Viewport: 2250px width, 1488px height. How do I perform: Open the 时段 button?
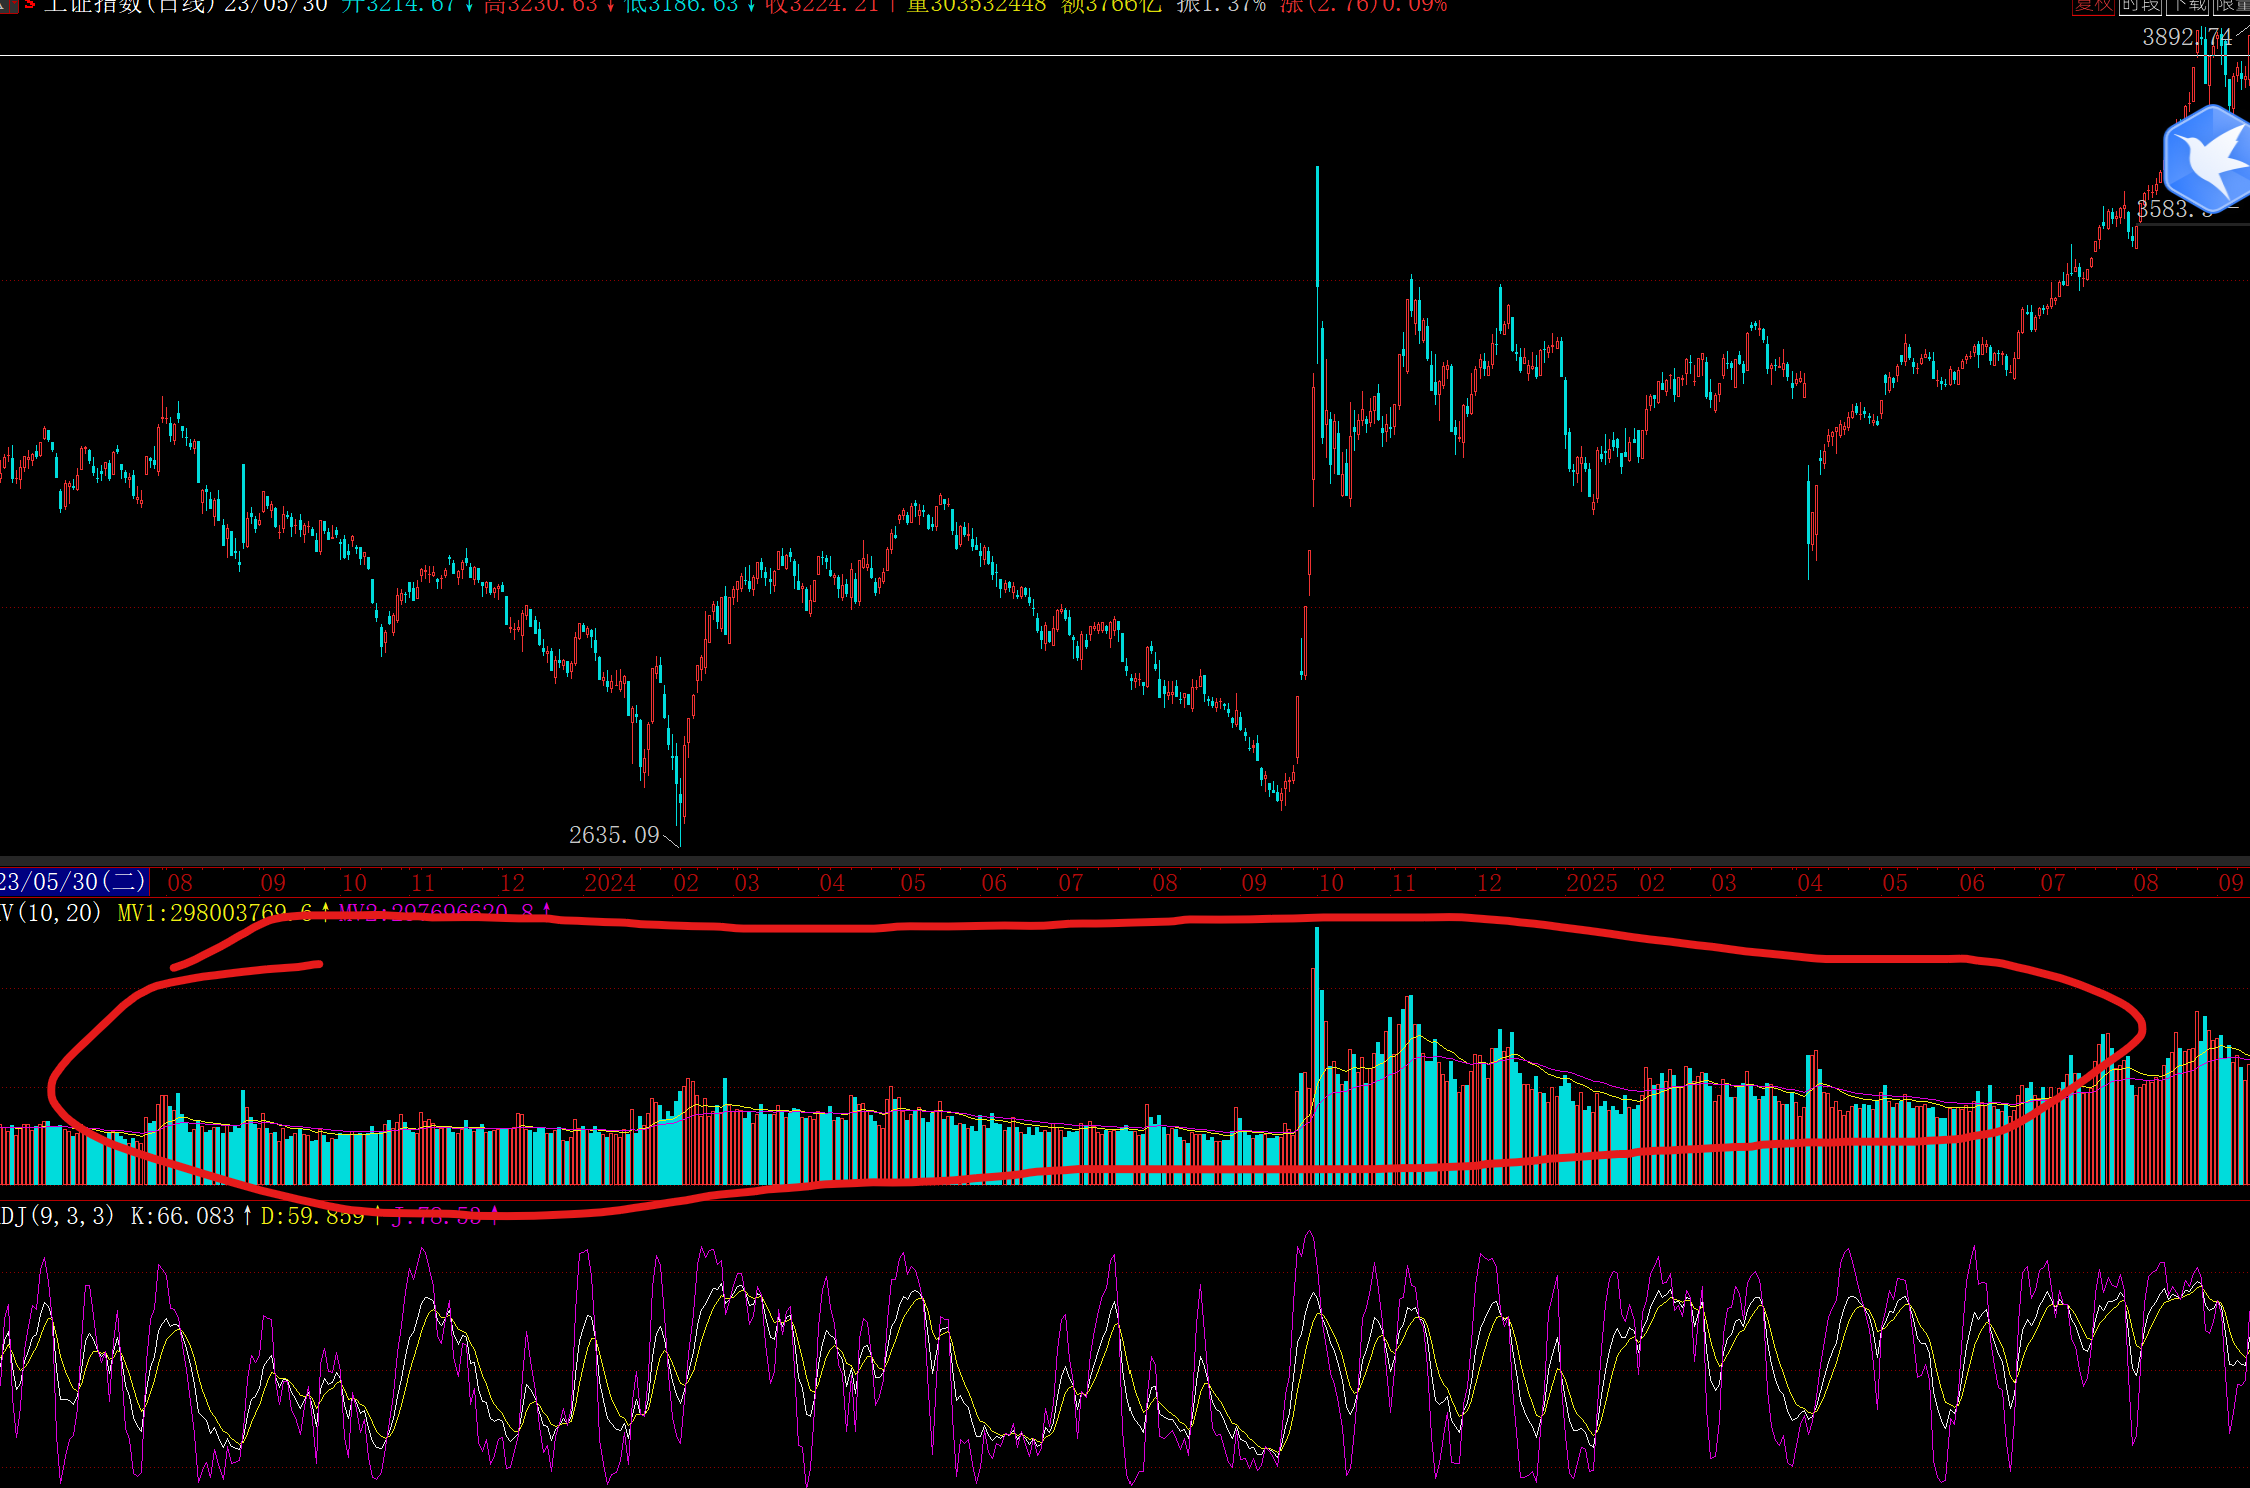click(x=2140, y=6)
